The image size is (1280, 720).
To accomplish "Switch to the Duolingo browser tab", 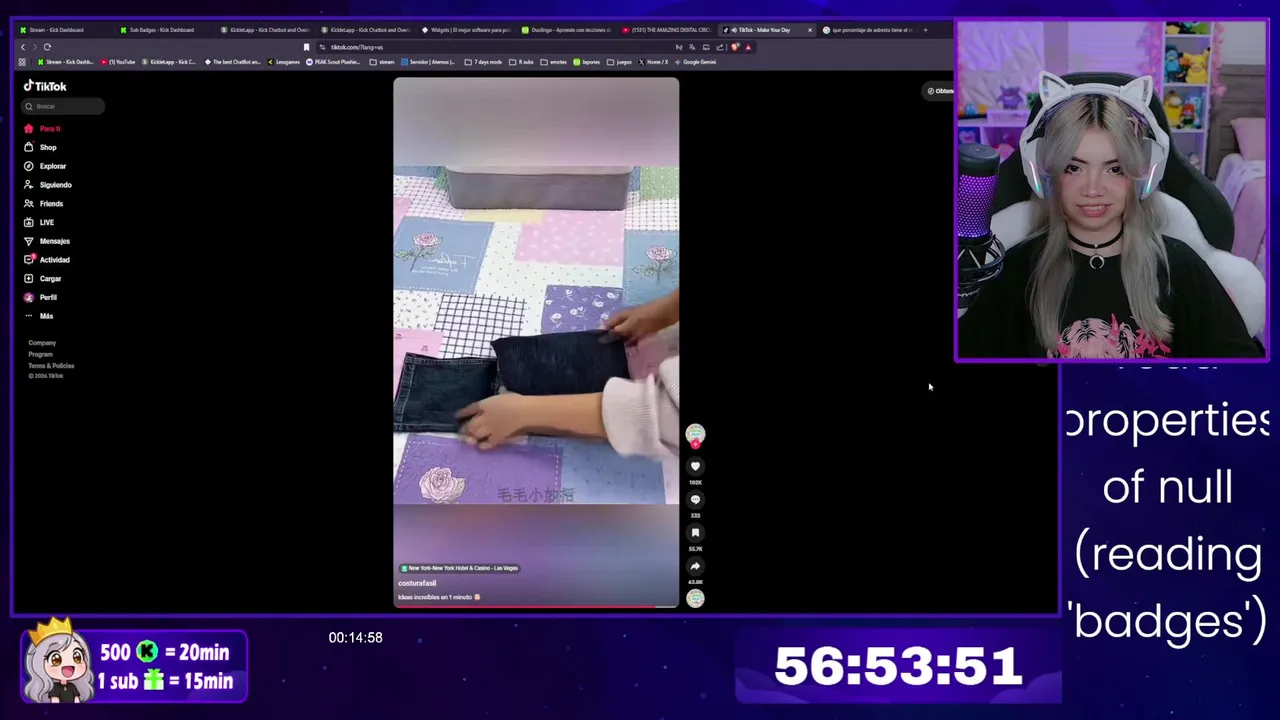I will pos(565,30).
